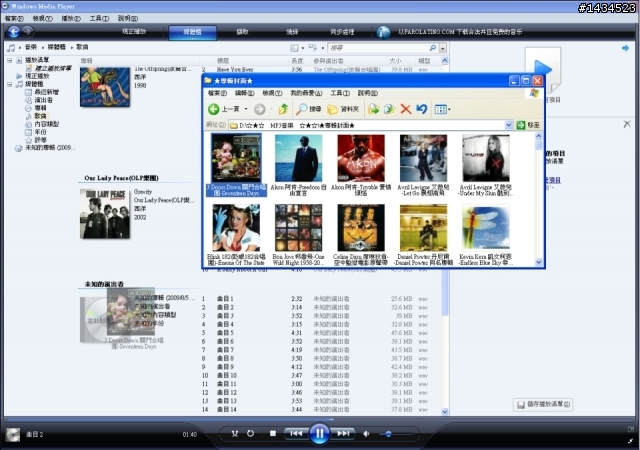Select the 3 Doors Down Seventeen Days thumbnail
This screenshot has width=640, height=450.
(x=236, y=165)
